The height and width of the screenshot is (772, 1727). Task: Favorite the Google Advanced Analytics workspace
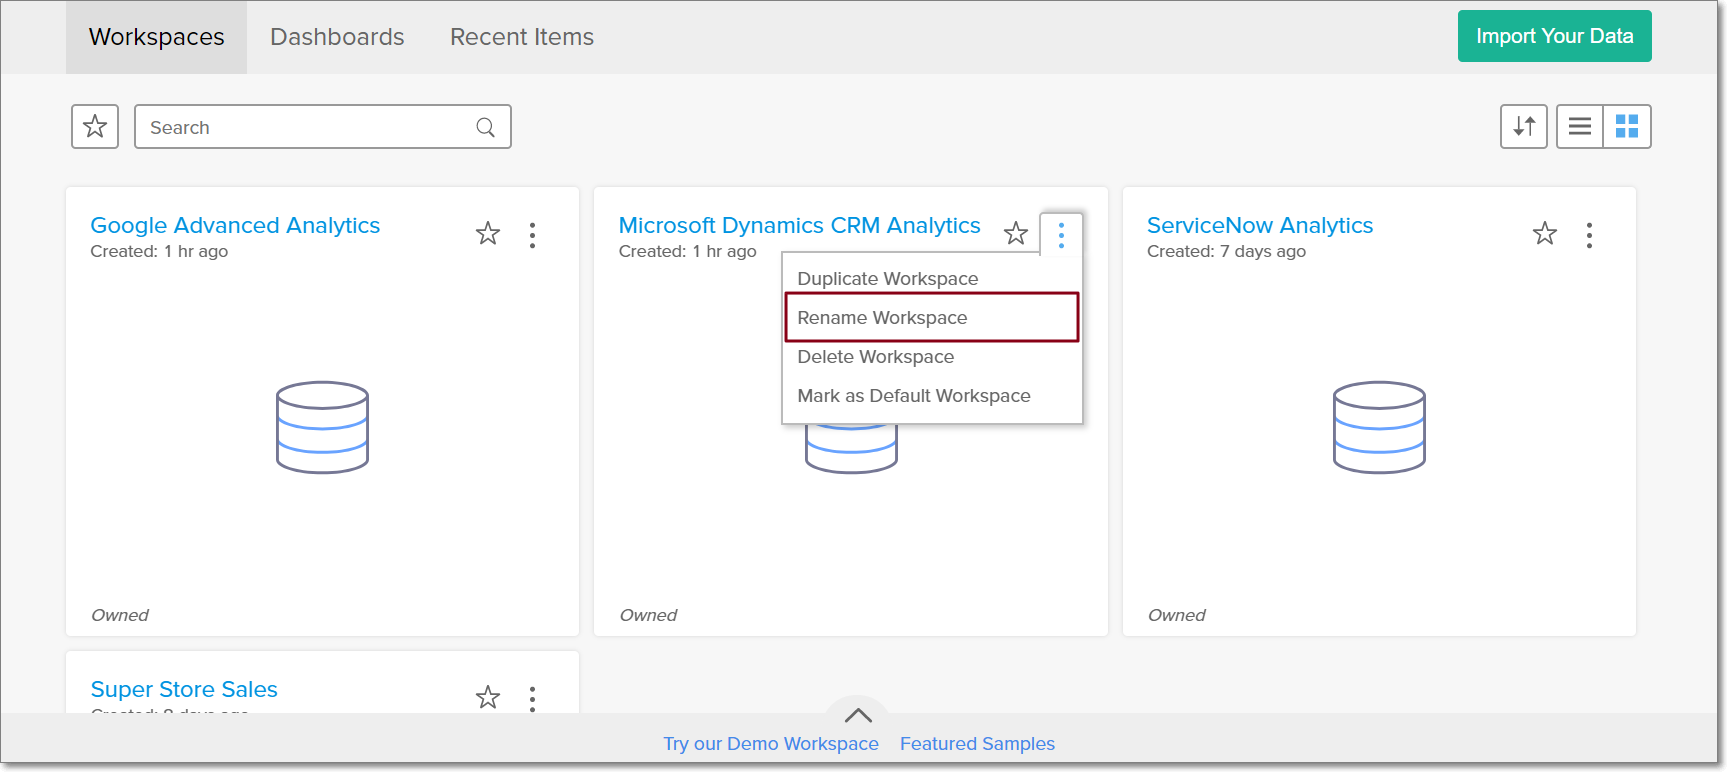point(488,234)
